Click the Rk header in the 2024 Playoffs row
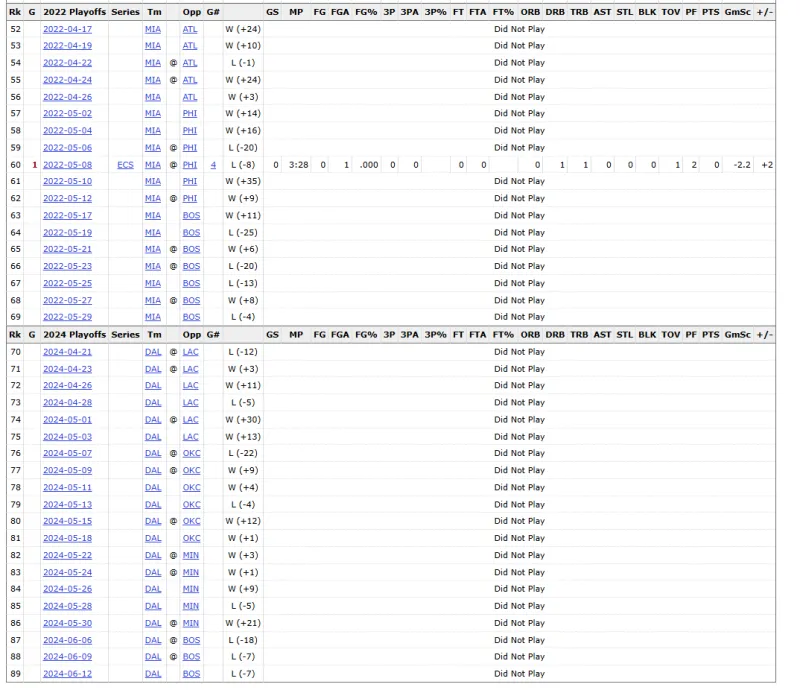Image resolution: width=800 pixels, height=690 pixels. pyautogui.click(x=15, y=335)
